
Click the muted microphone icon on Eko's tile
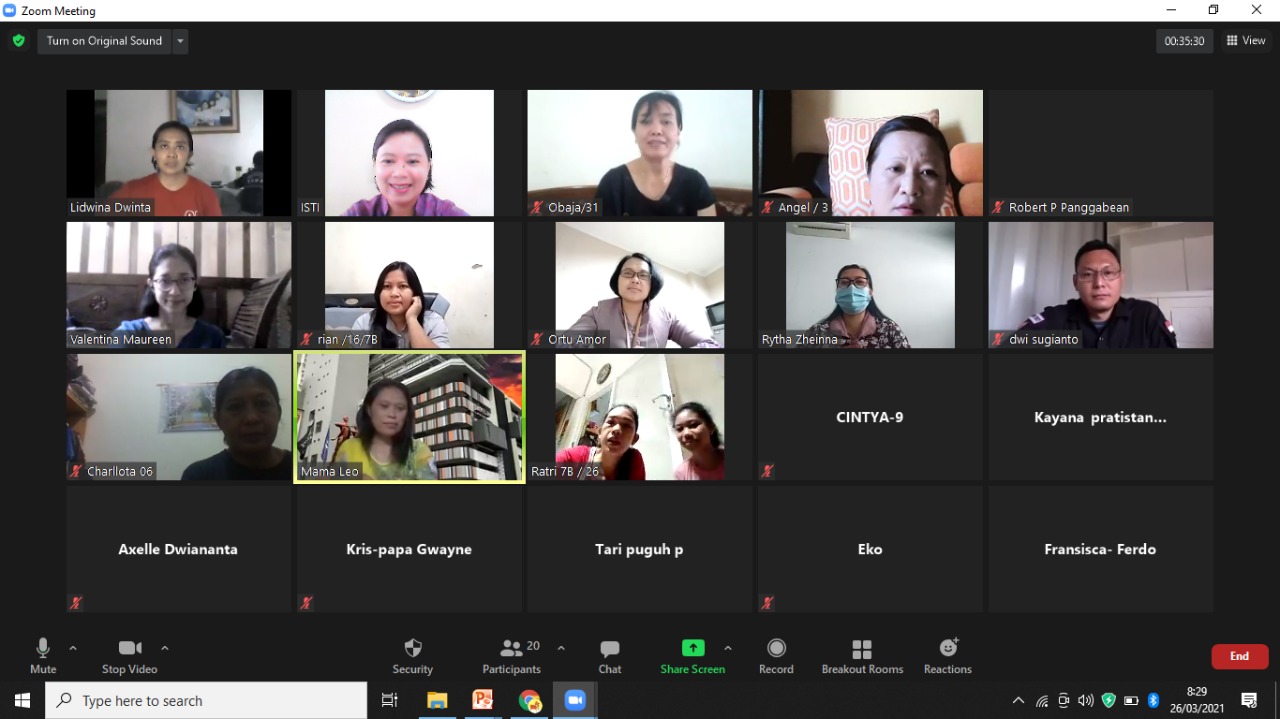pyautogui.click(x=767, y=603)
